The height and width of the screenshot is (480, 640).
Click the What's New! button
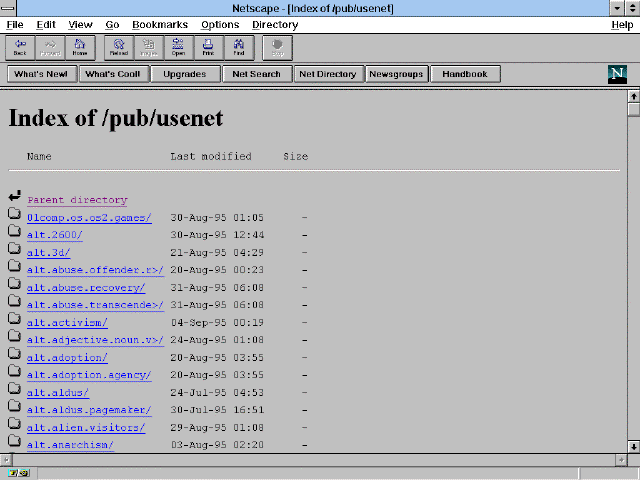tap(41, 74)
